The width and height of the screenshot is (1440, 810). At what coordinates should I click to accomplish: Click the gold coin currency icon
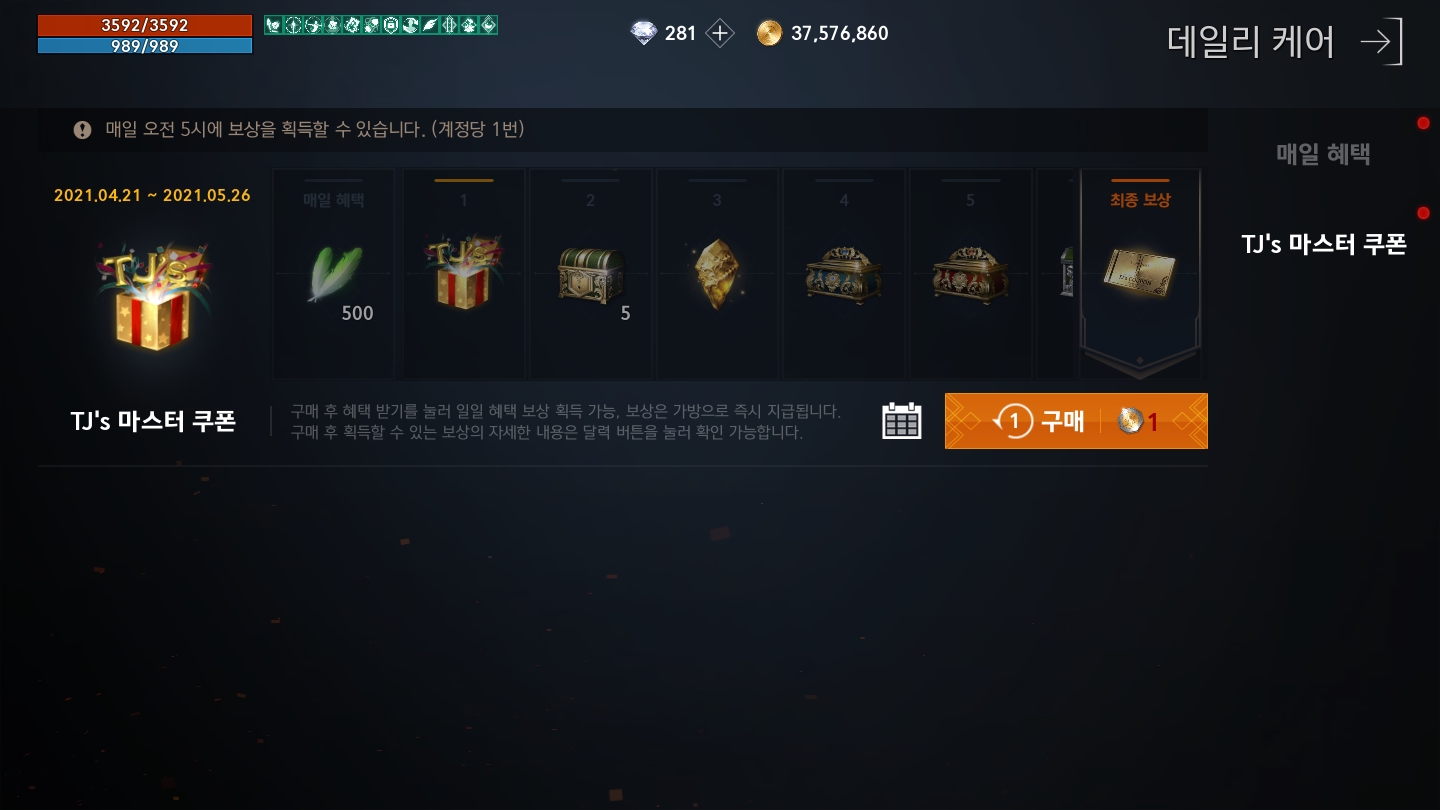coord(769,33)
